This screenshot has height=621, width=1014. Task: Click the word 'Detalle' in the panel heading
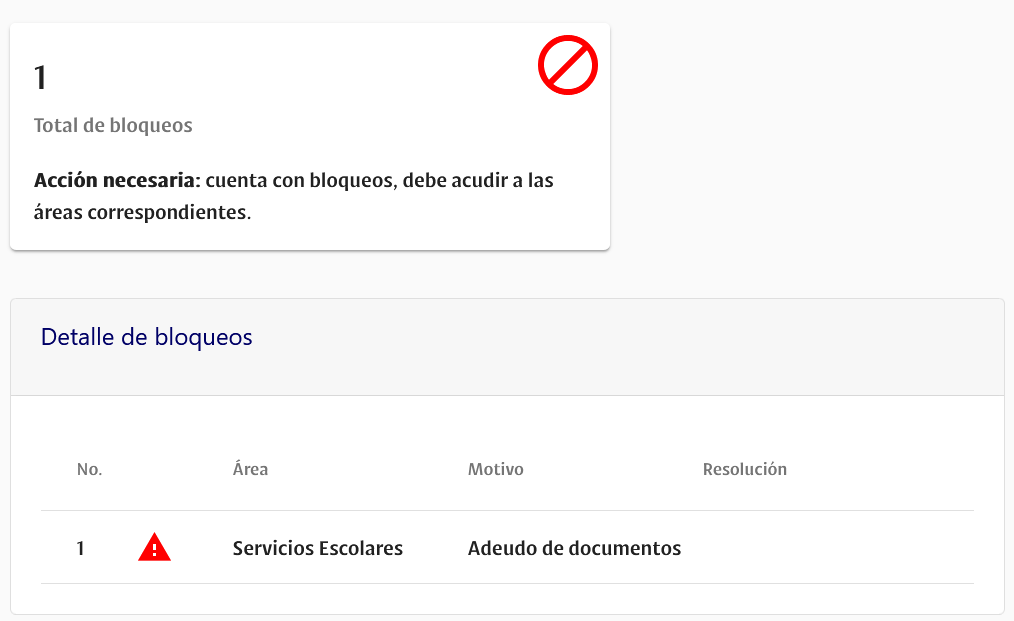click(x=77, y=337)
